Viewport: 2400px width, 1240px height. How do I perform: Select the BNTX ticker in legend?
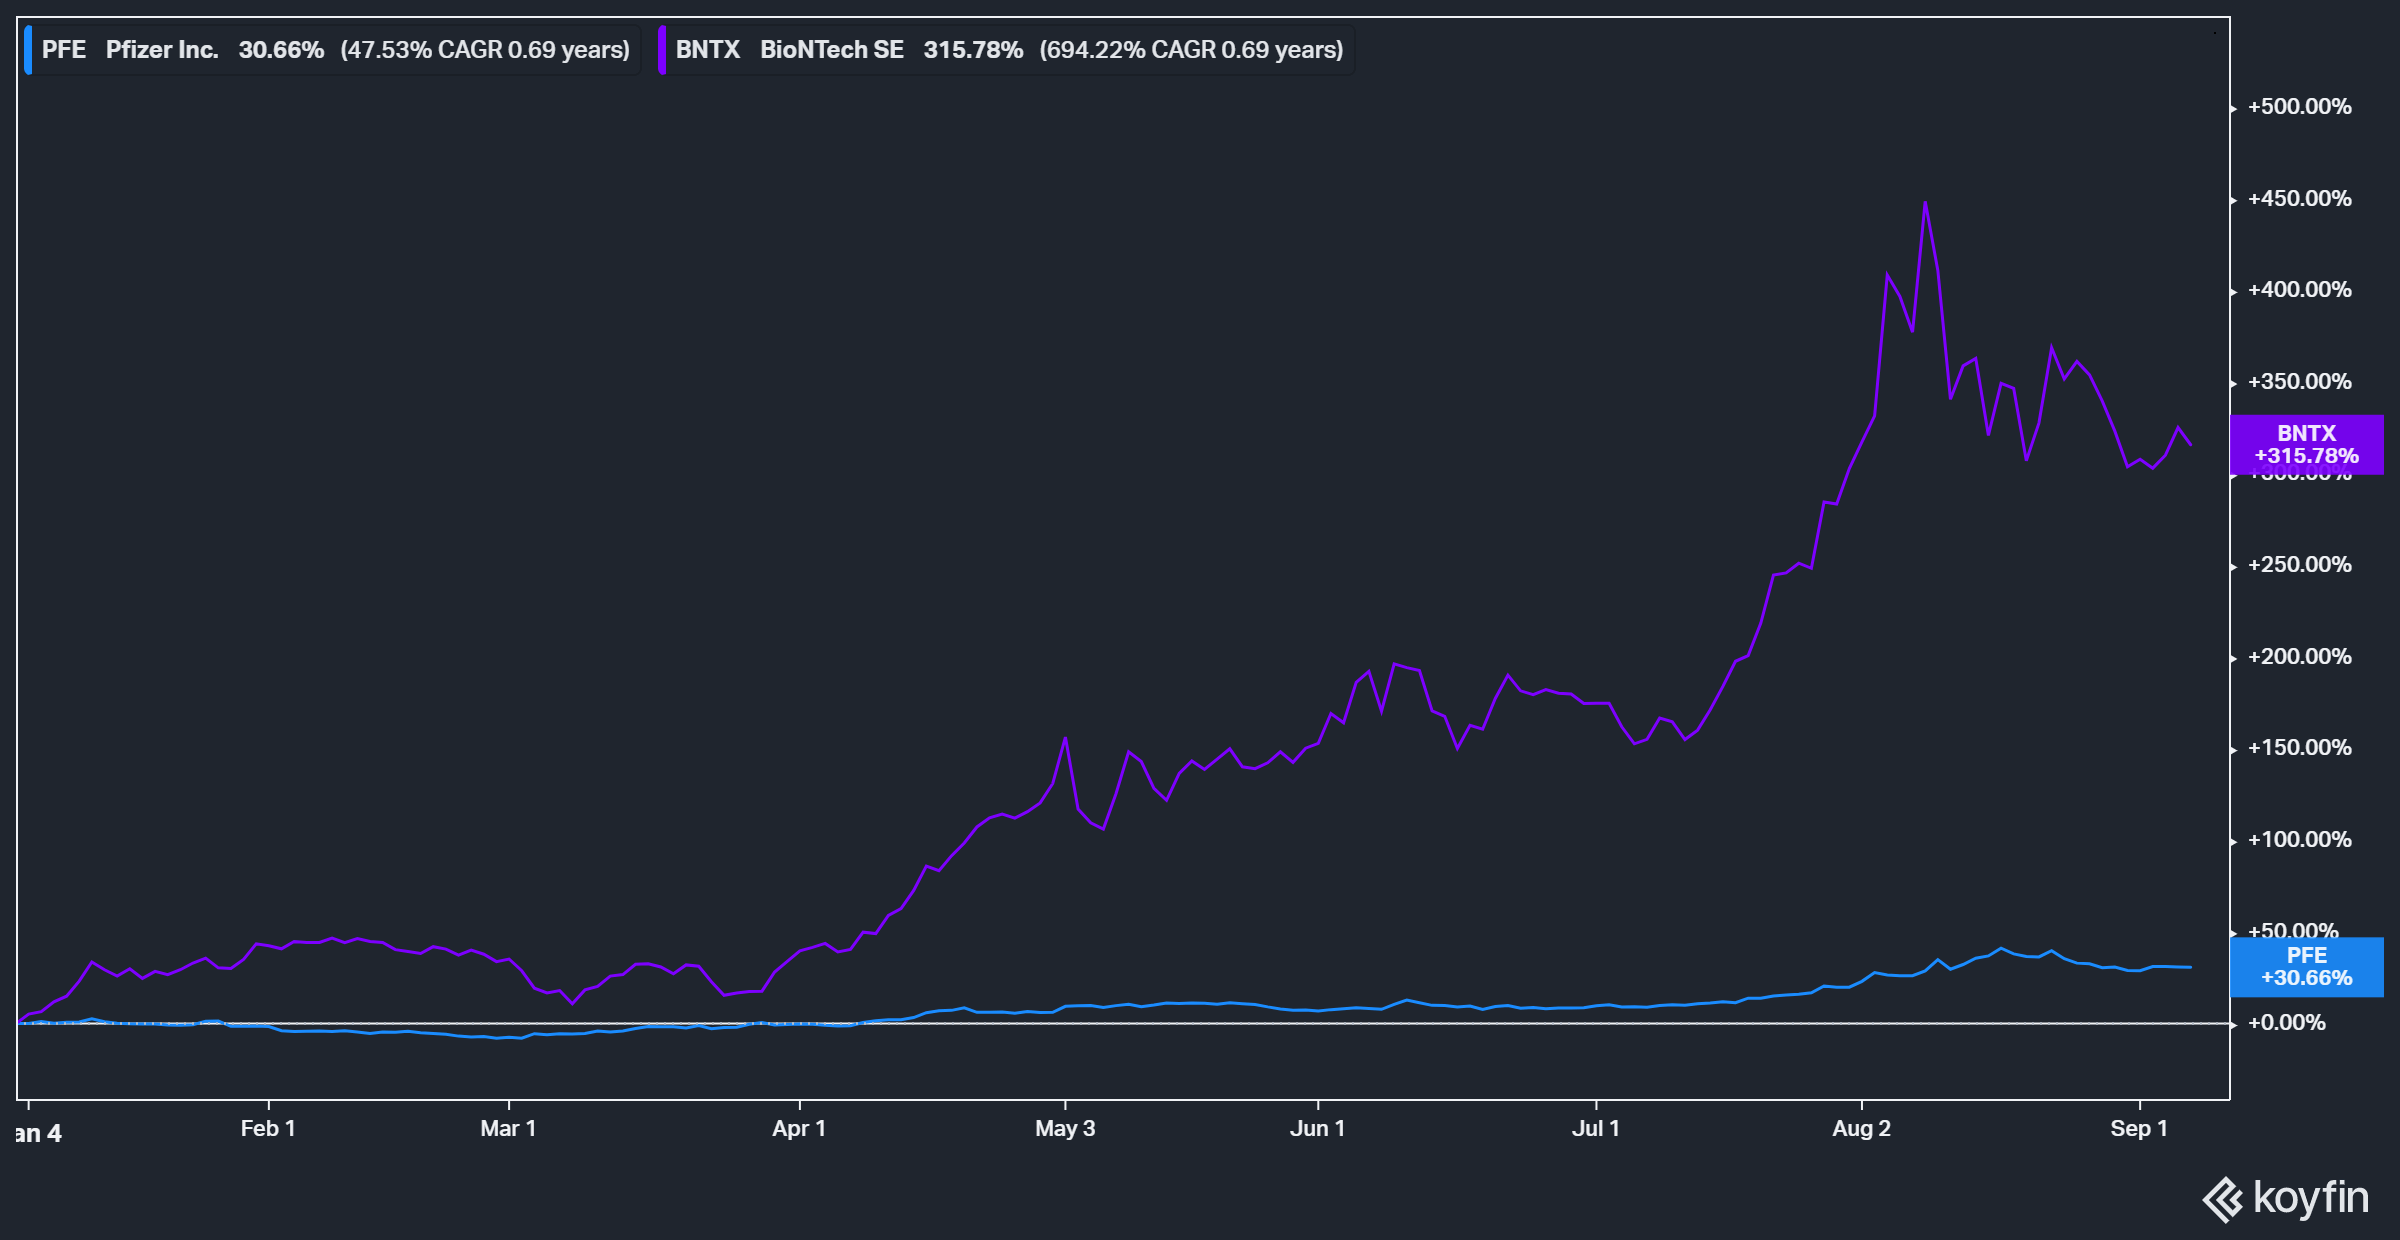click(x=707, y=50)
